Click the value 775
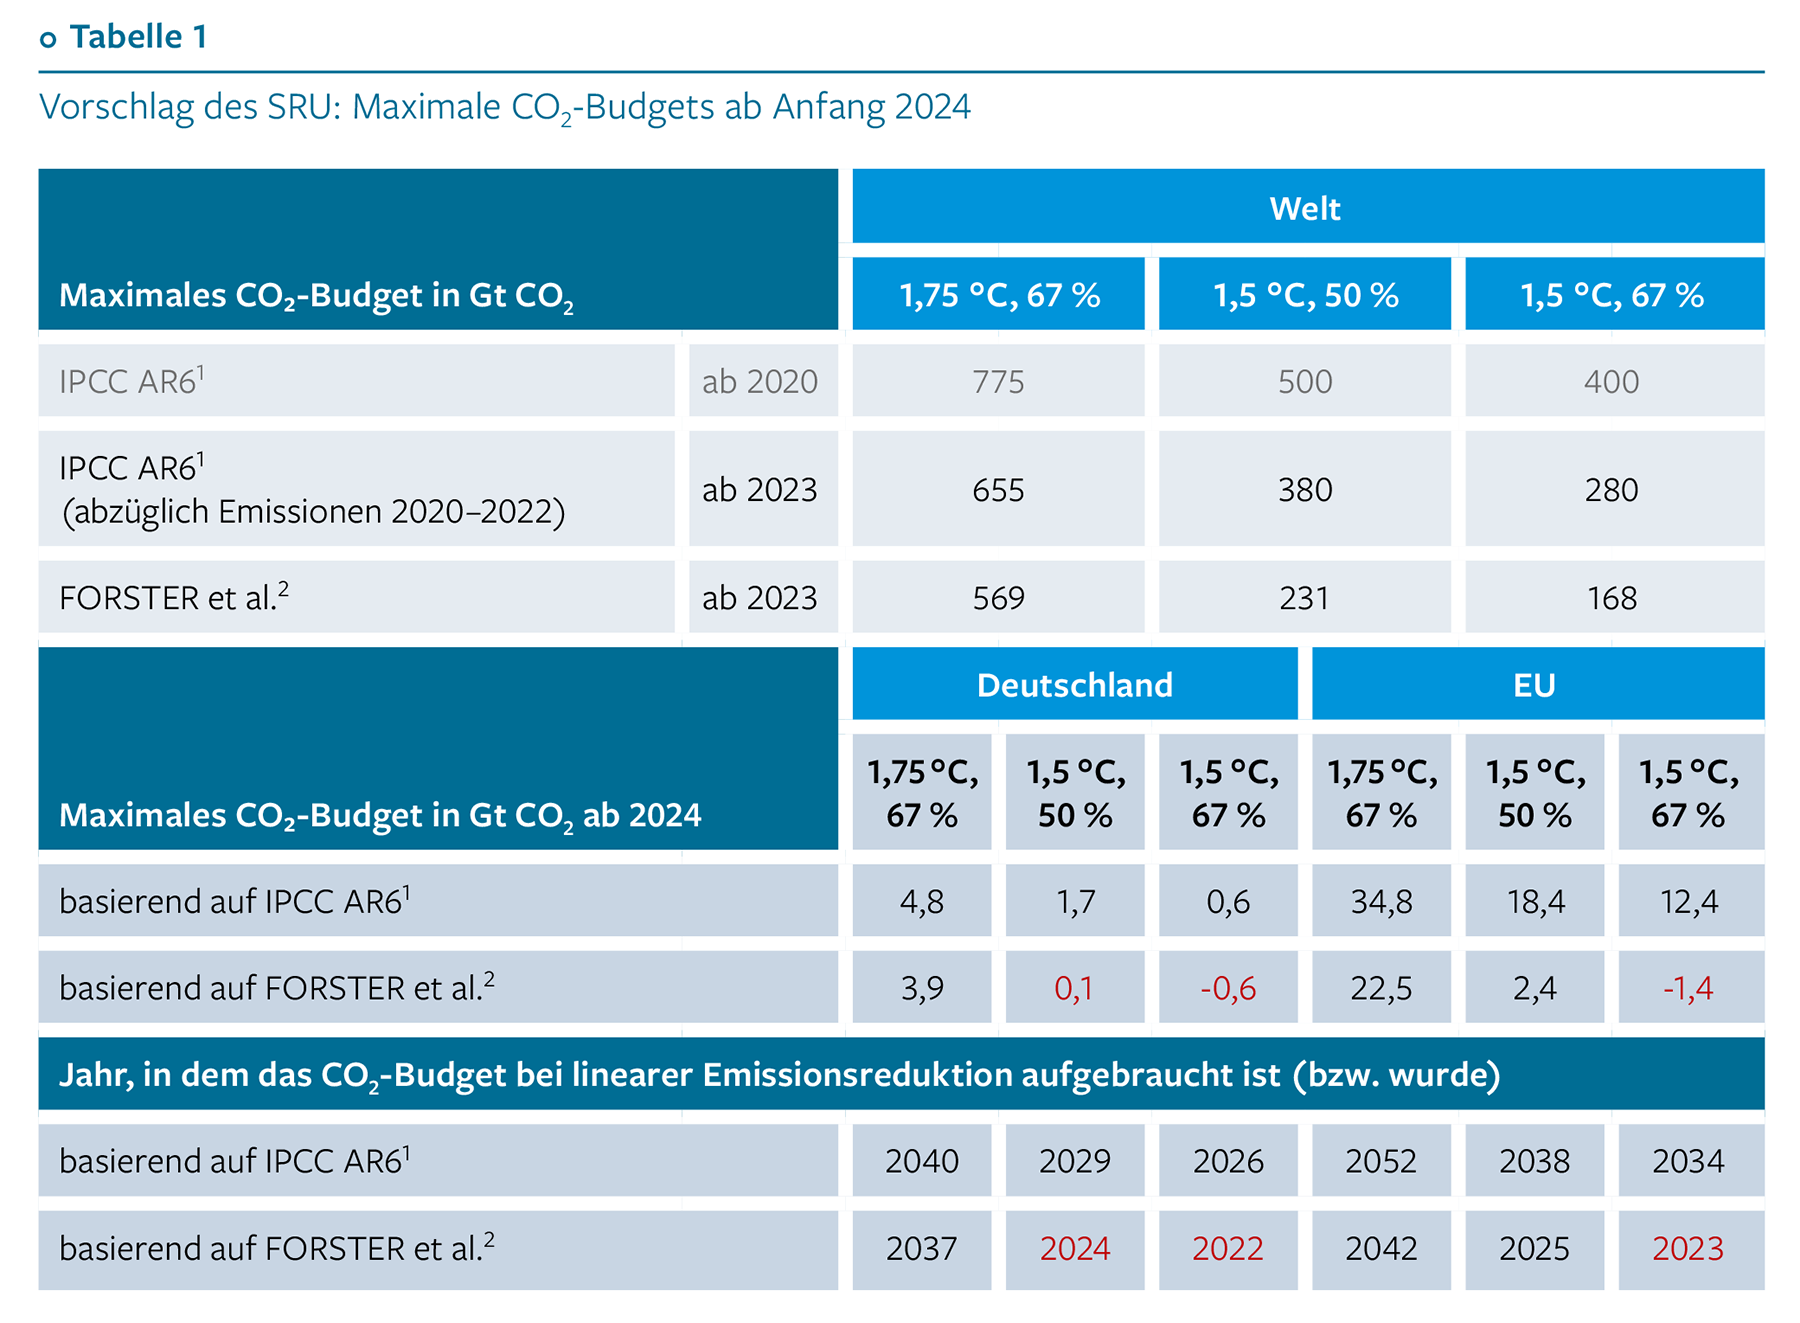This screenshot has height=1323, width=1800. pos(999,381)
